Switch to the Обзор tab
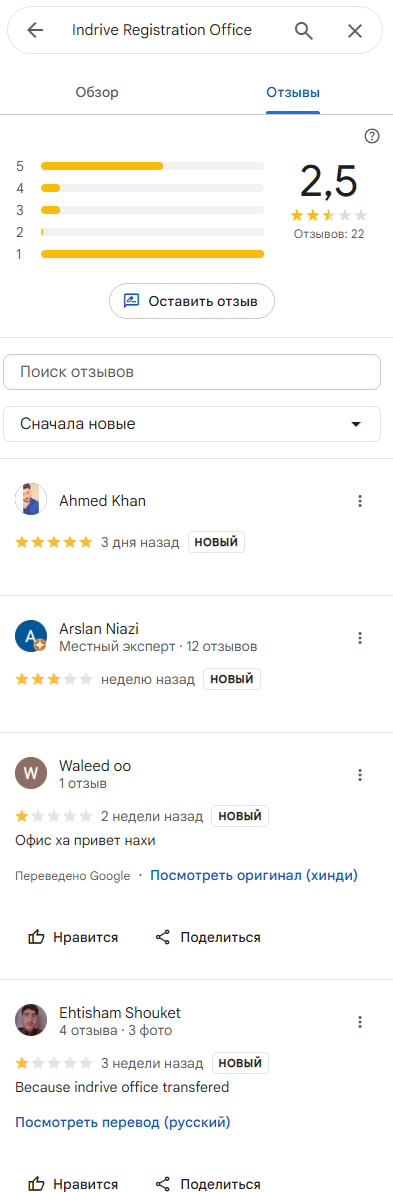The width and height of the screenshot is (393, 1192). pyautogui.click(x=97, y=93)
